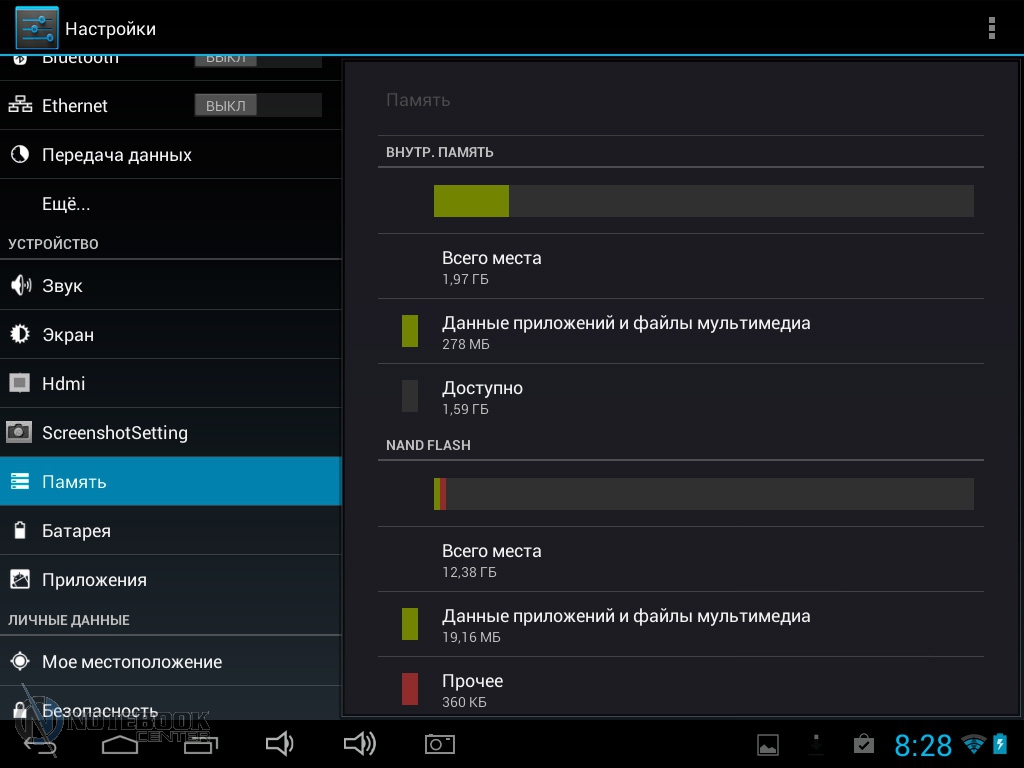Open Звук sound settings

62,286
